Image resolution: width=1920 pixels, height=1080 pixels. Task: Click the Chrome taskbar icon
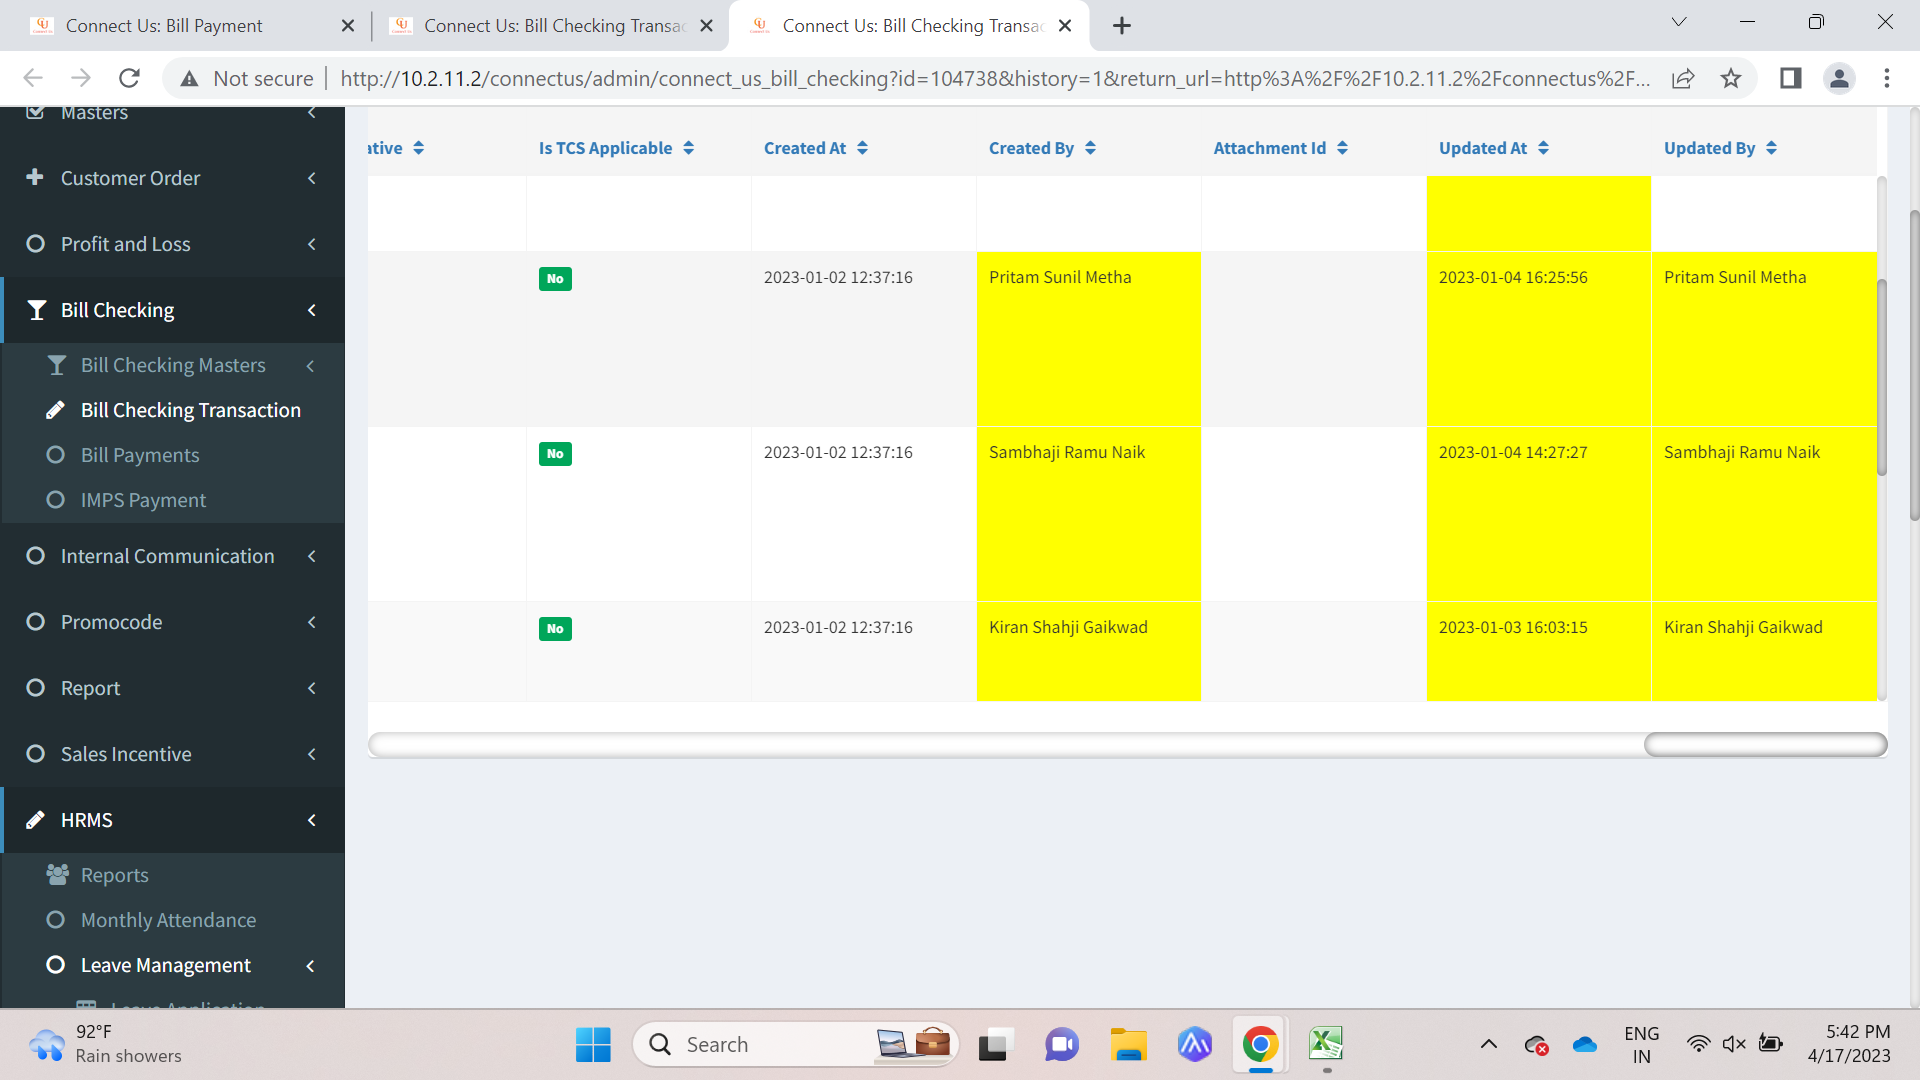point(1260,1044)
